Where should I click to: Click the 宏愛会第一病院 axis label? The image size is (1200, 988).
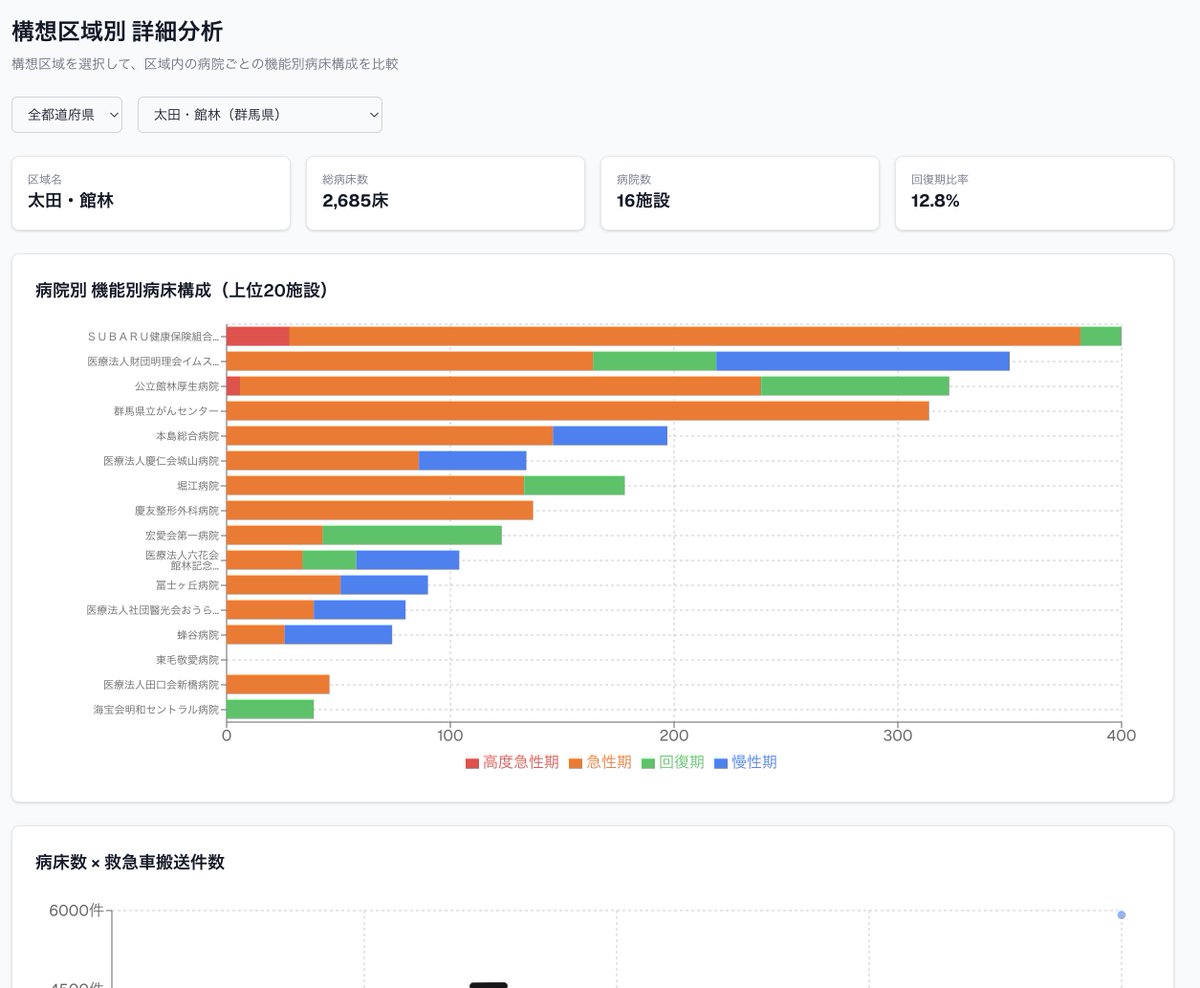(182, 535)
